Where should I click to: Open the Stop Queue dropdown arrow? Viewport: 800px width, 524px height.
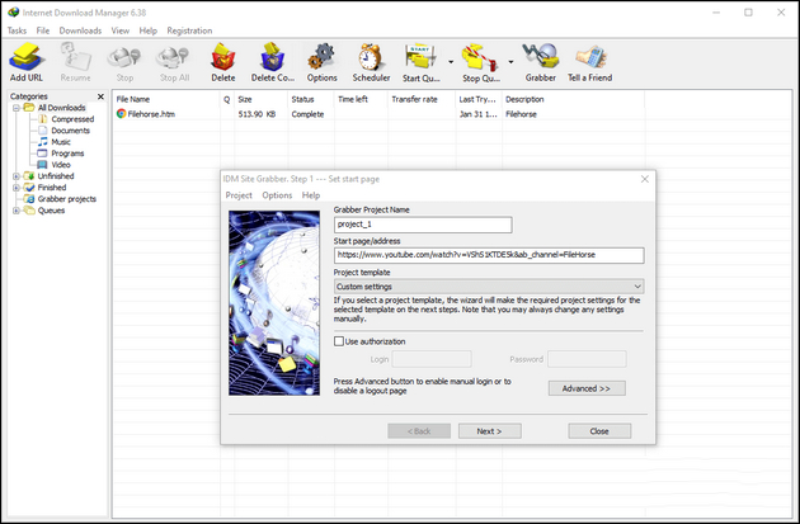[x=511, y=62]
